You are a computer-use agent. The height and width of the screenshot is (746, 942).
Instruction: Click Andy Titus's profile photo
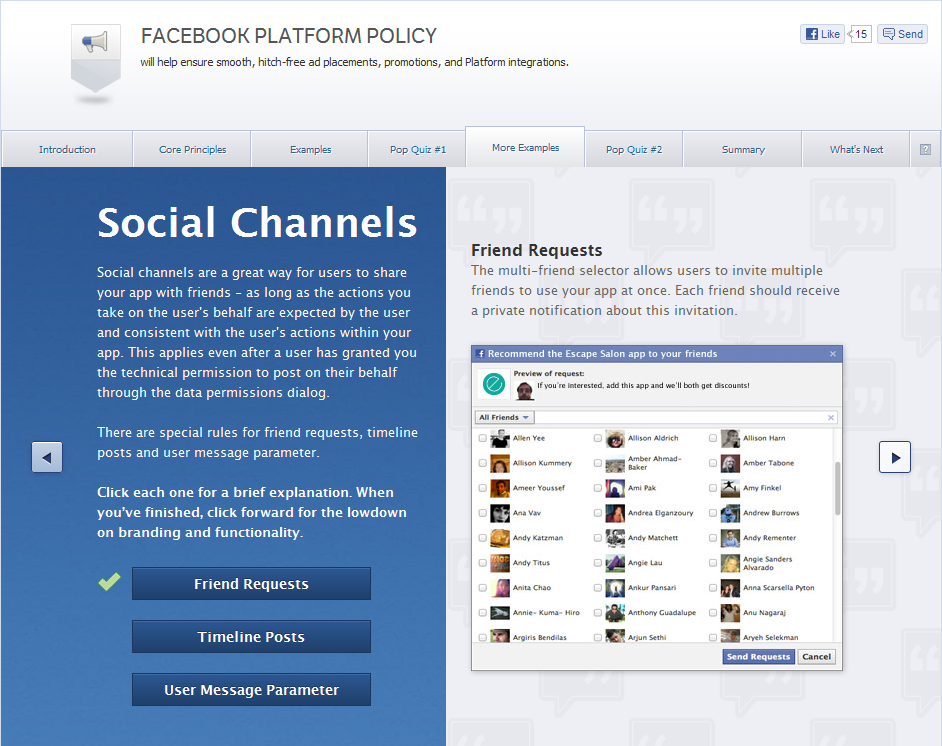pos(500,563)
